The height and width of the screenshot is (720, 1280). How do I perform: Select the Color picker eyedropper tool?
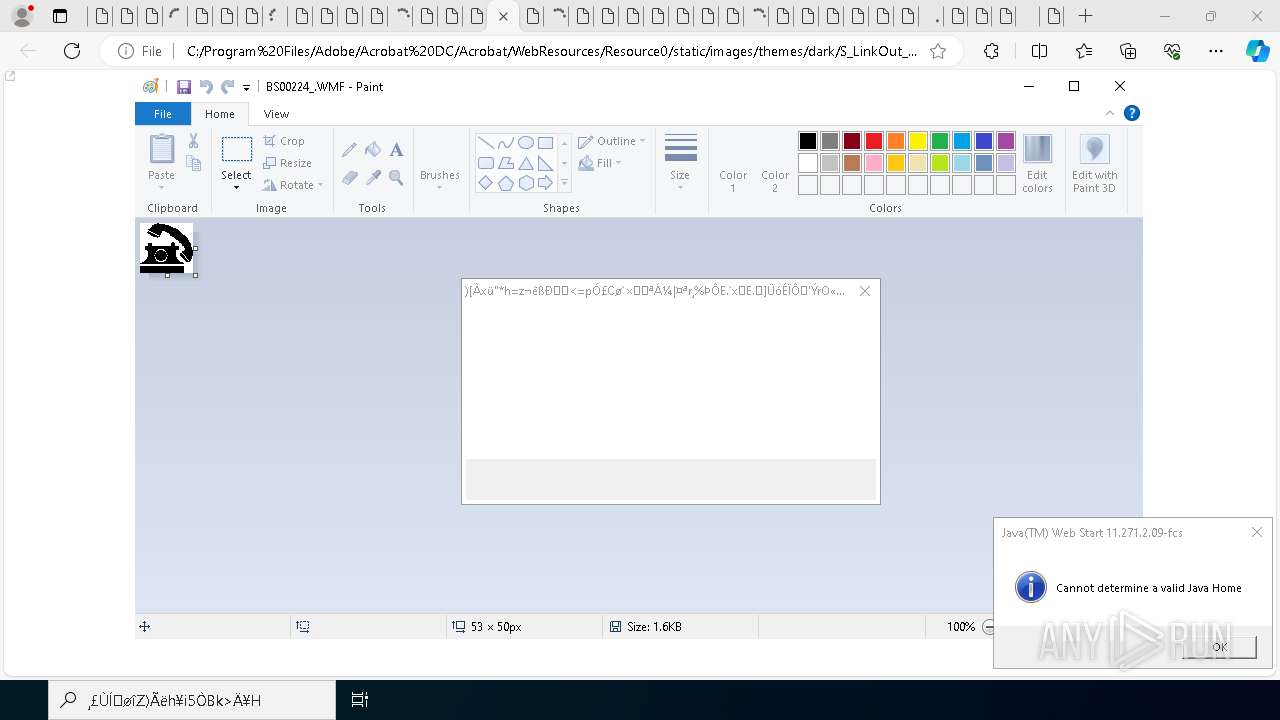point(373,177)
